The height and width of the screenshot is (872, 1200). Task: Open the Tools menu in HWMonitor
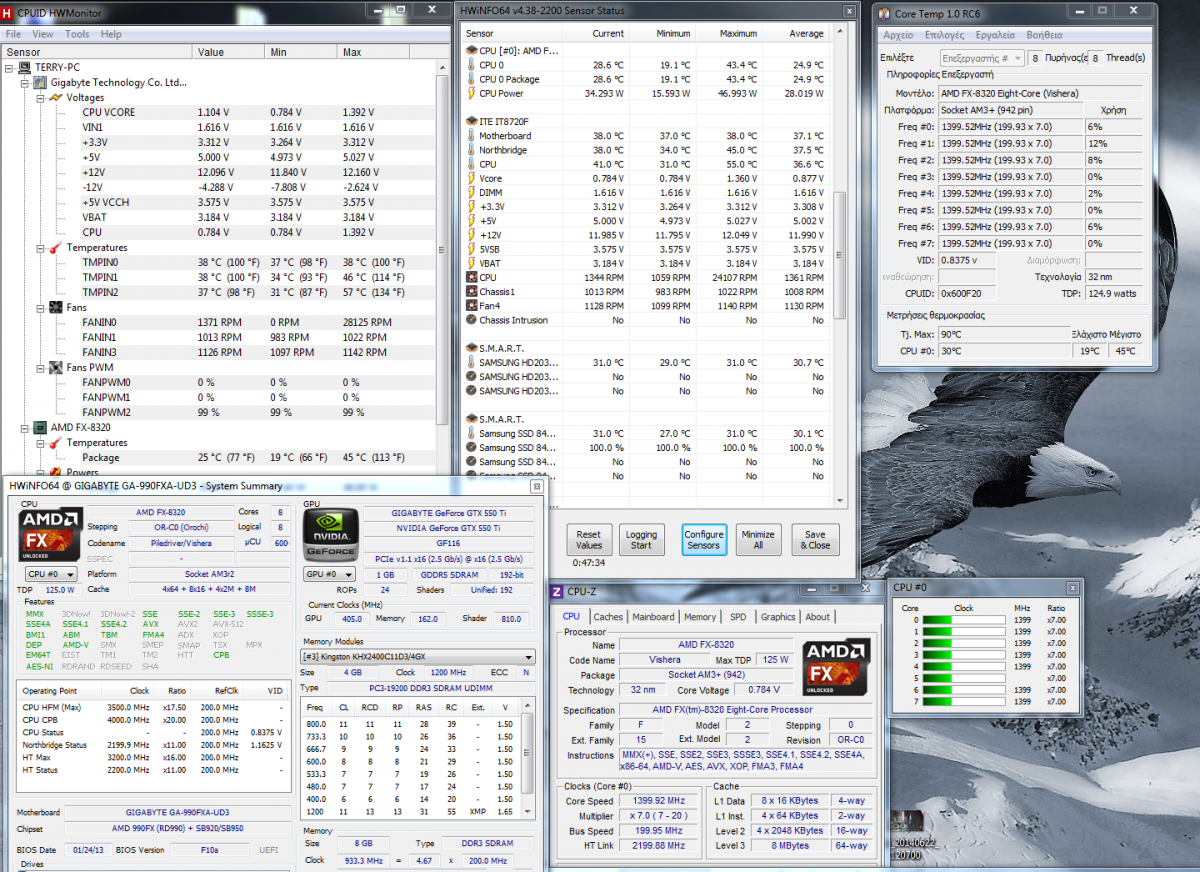pos(77,34)
